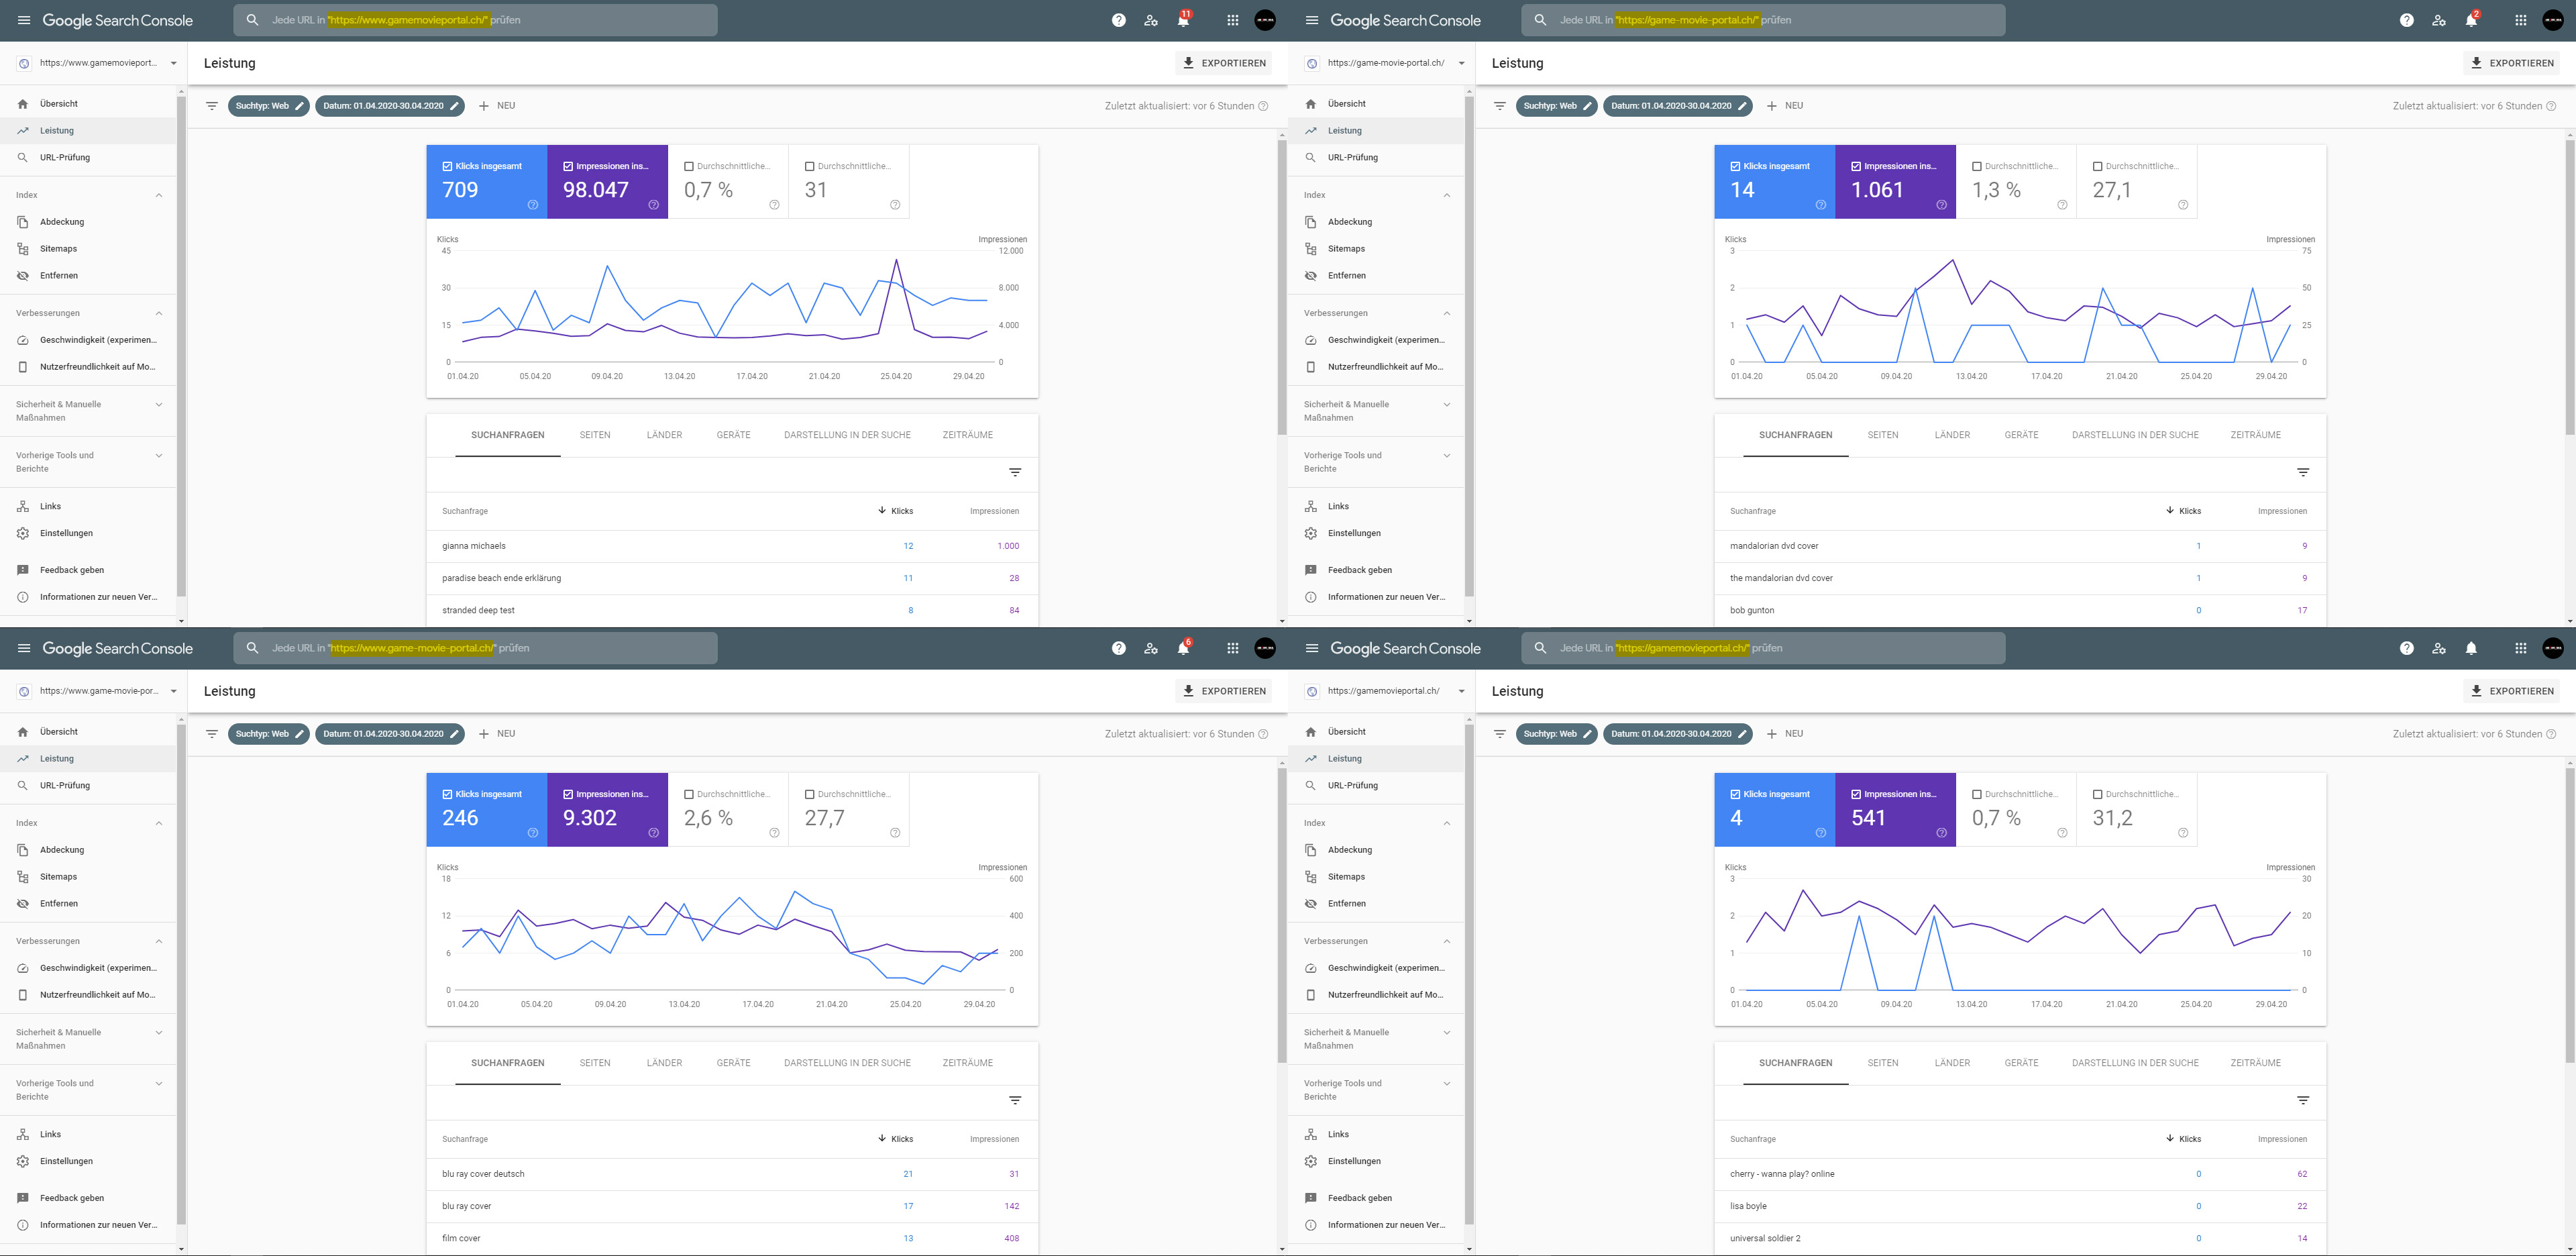The image size is (2576, 1256).
Task: Open the notifications bell that has no badge
Action: click(2472, 648)
